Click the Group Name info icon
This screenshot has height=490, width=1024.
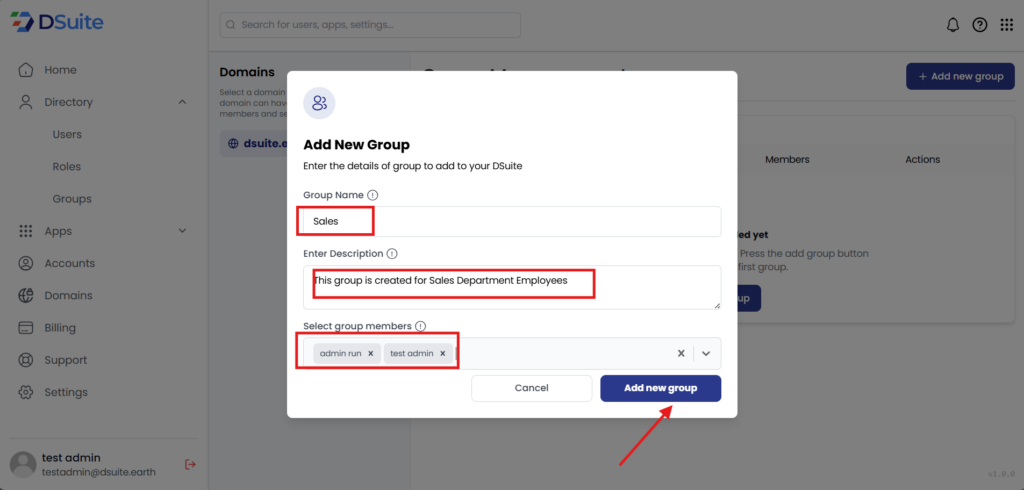click(373, 195)
